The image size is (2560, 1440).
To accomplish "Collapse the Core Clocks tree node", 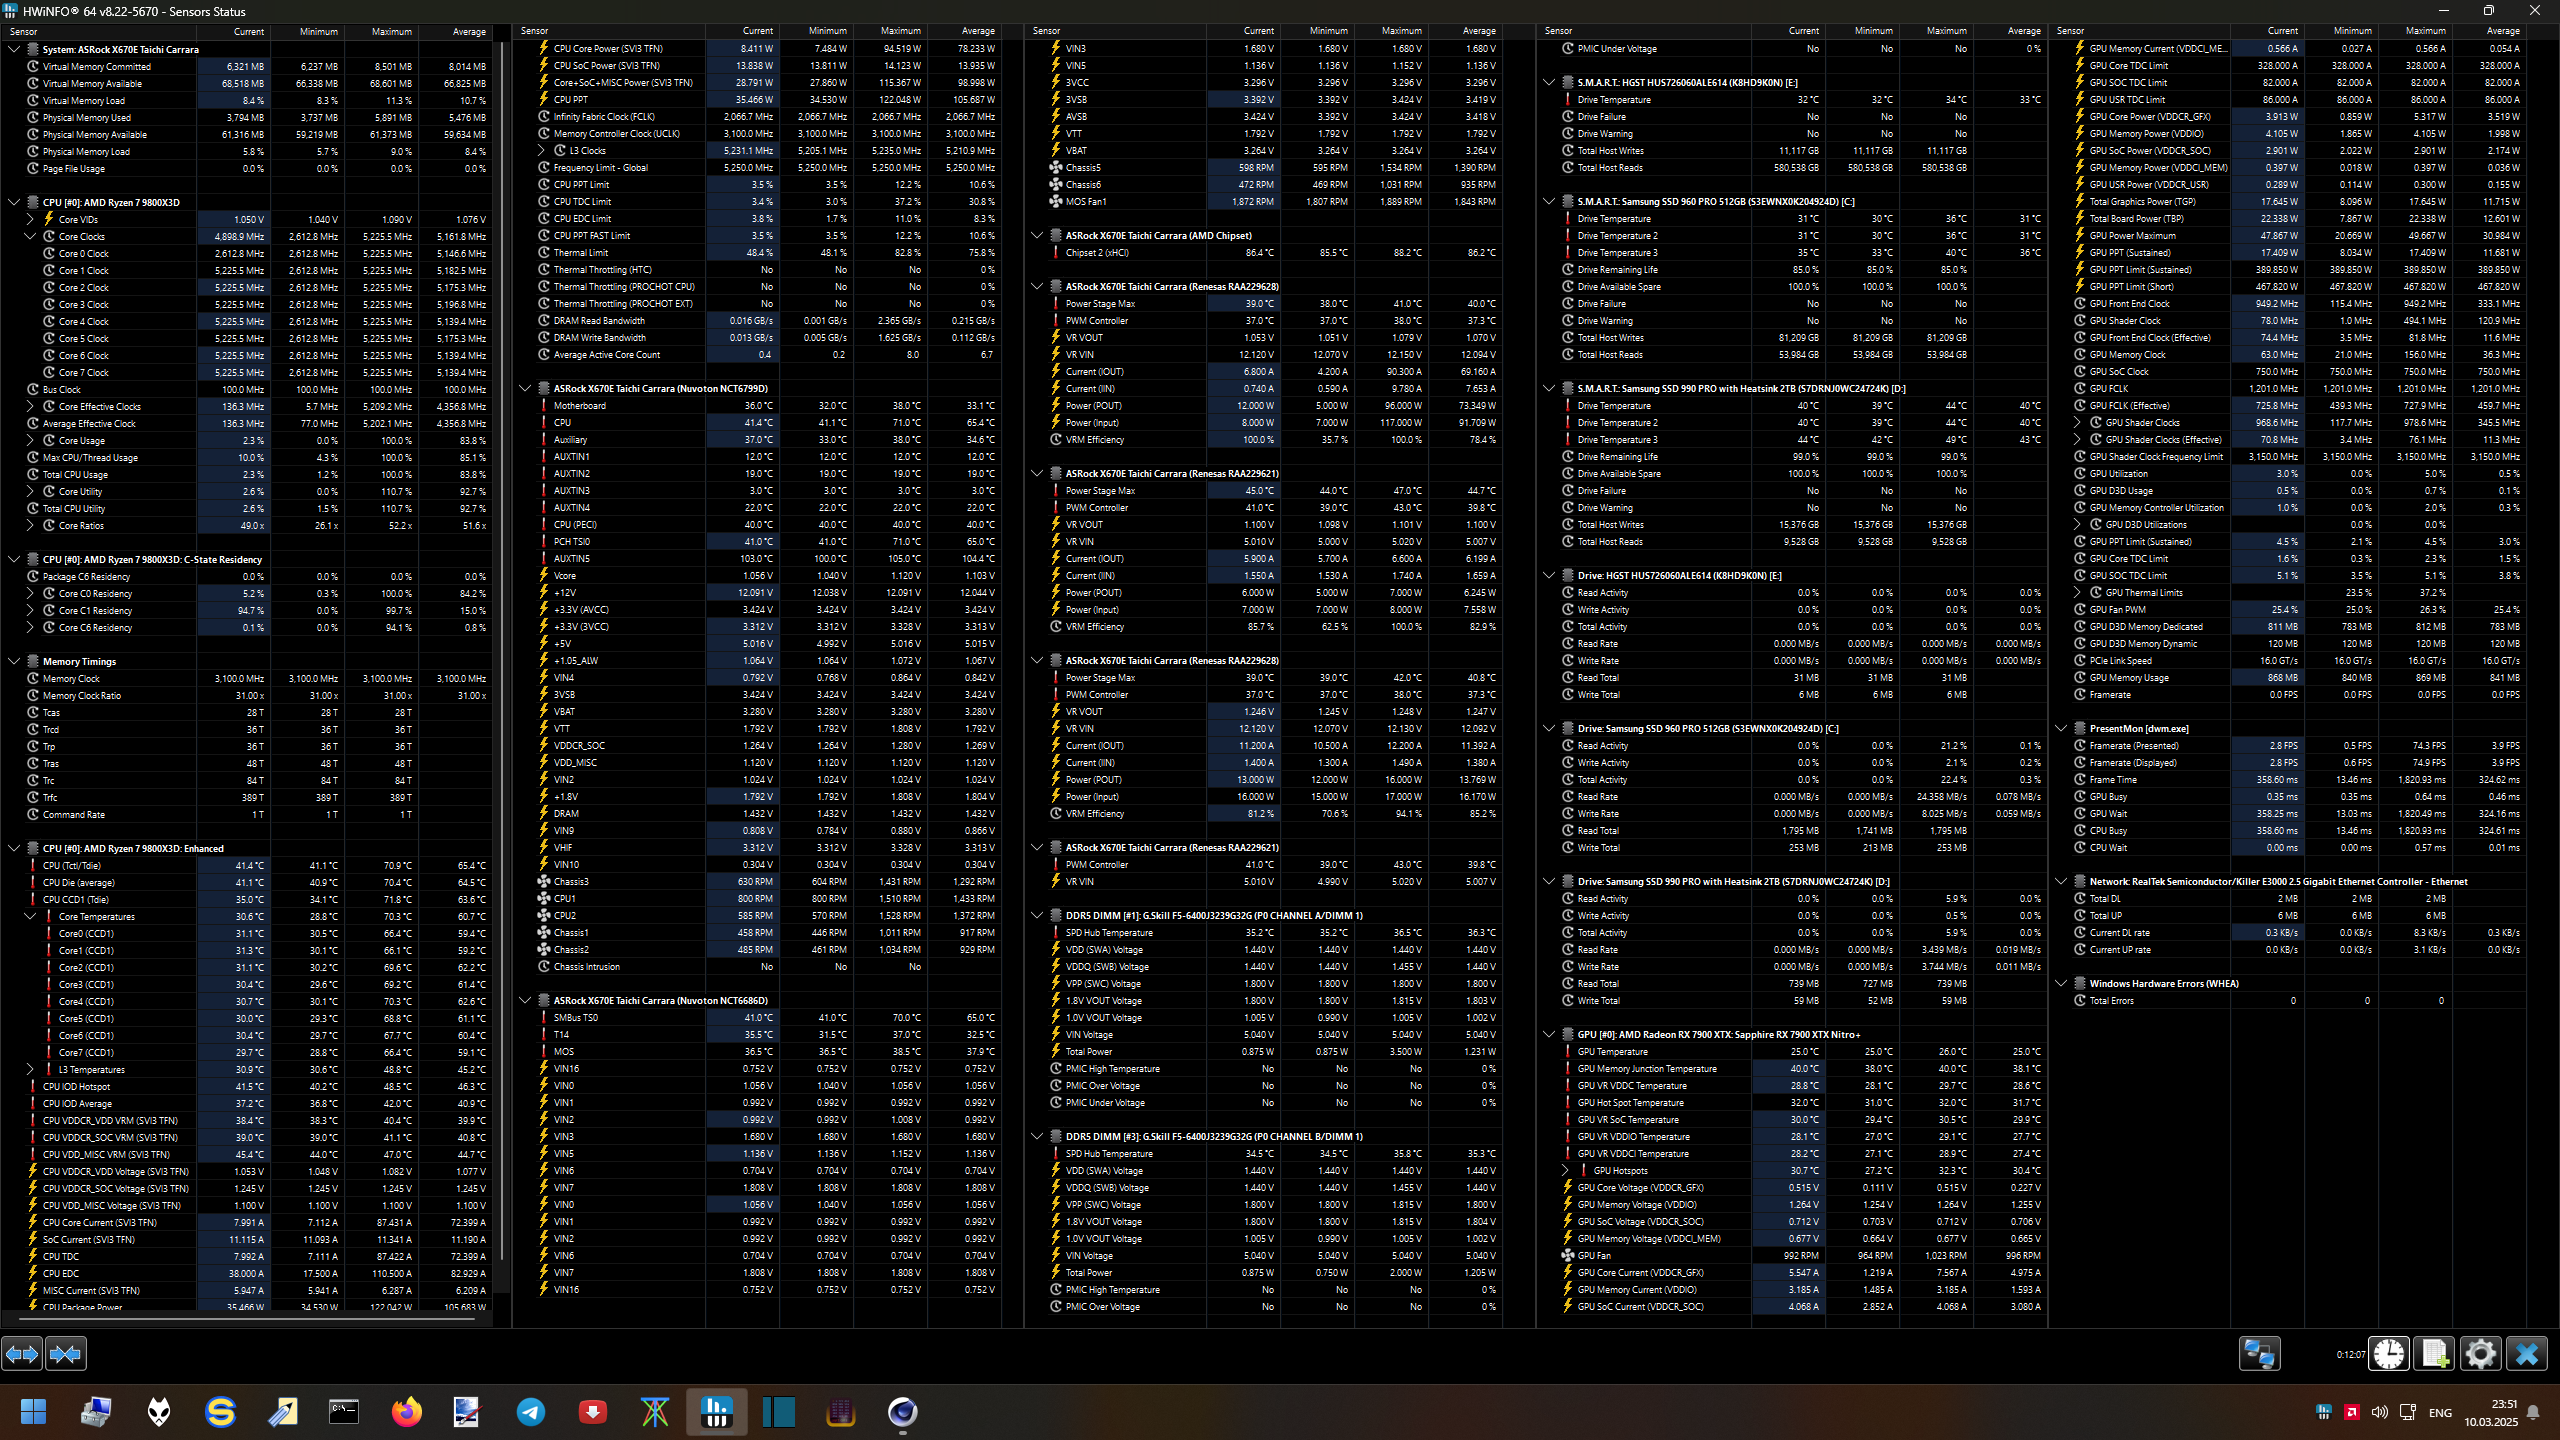I will (x=30, y=237).
